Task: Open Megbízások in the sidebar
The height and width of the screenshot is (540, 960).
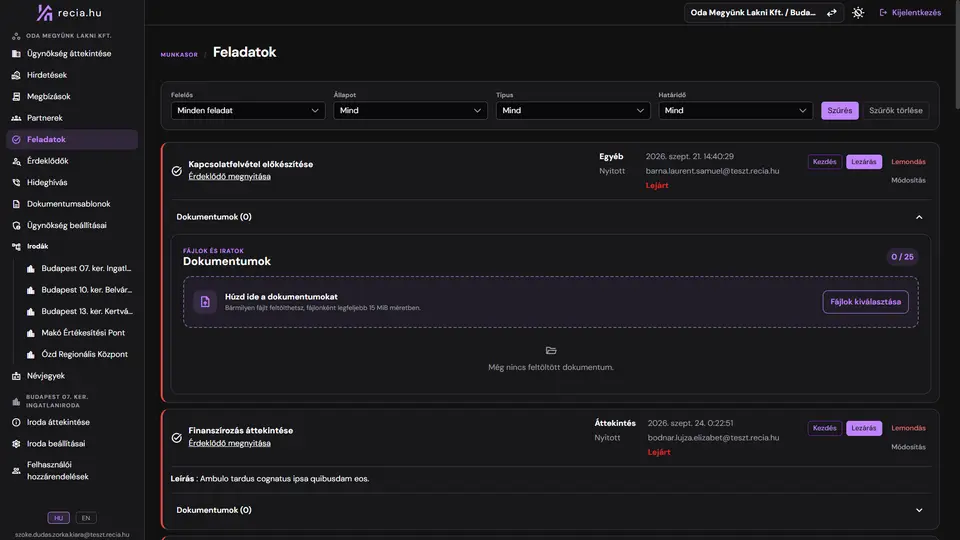Action: click(72, 97)
